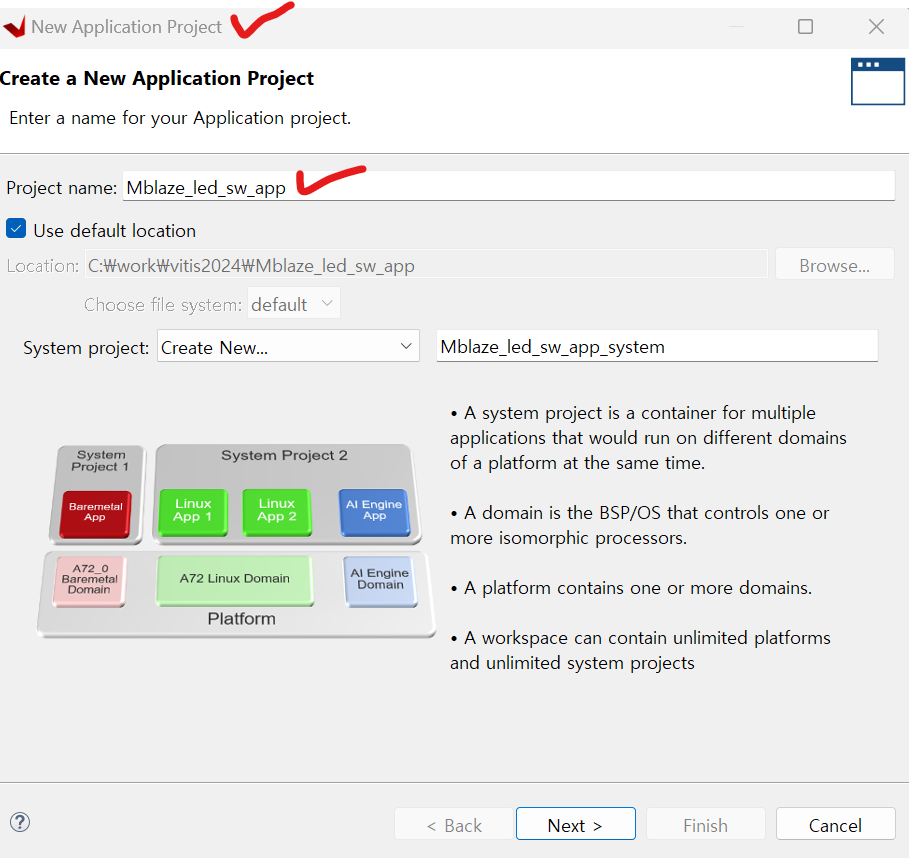The height and width of the screenshot is (858, 909).
Task: Click the application window wizard icon
Action: pos(878,81)
